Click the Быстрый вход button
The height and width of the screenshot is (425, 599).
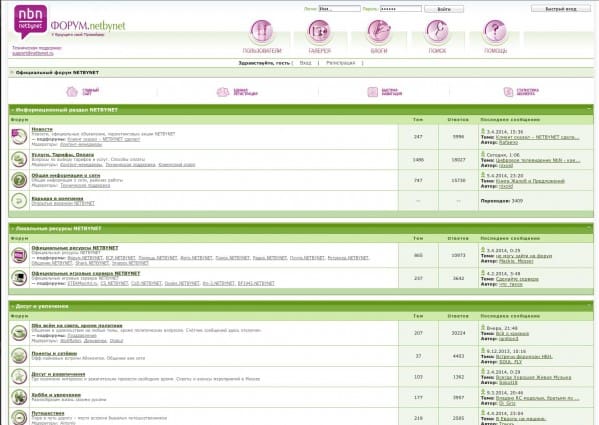coord(561,8)
